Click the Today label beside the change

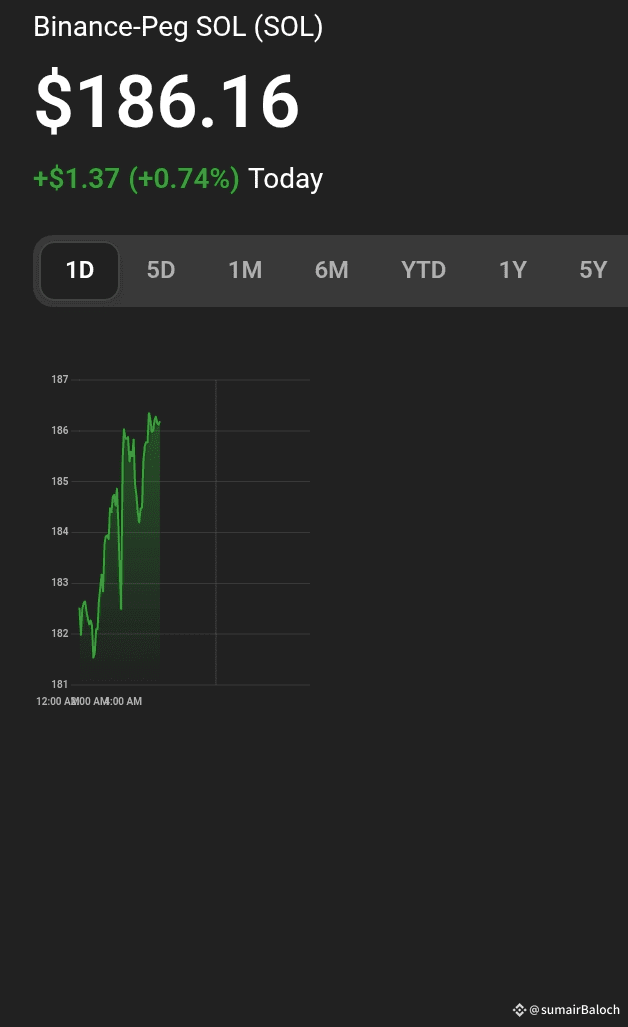[x=285, y=179]
